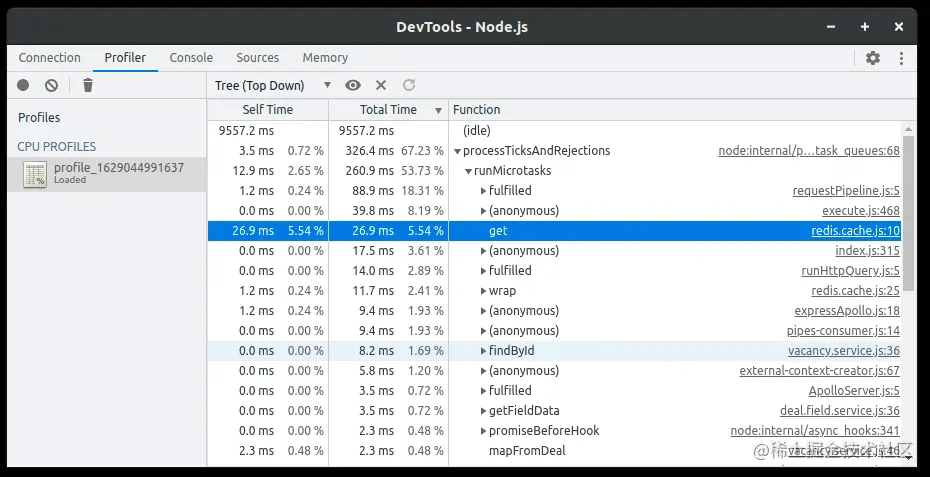This screenshot has width=930, height=477.
Task: Open the three-dot customize menu
Action: click(902, 58)
